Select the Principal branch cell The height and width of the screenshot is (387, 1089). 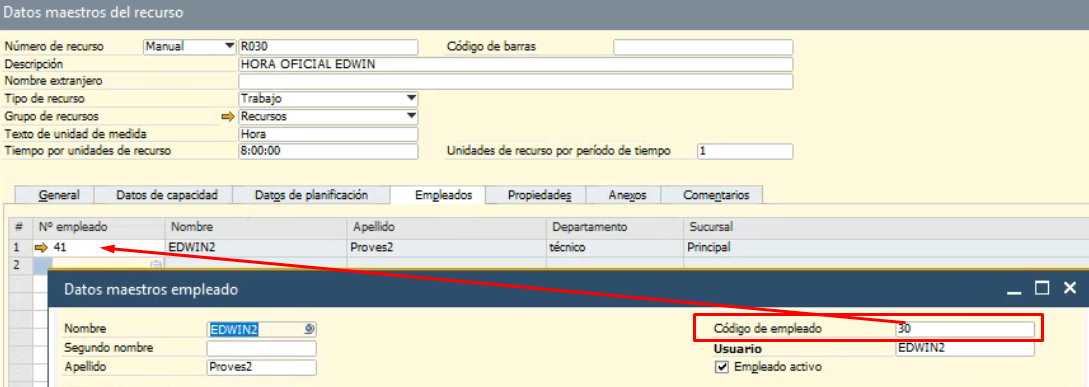[886, 247]
